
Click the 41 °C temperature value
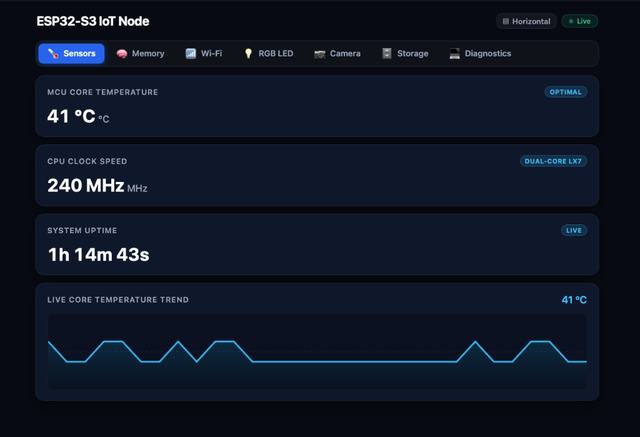pos(71,116)
